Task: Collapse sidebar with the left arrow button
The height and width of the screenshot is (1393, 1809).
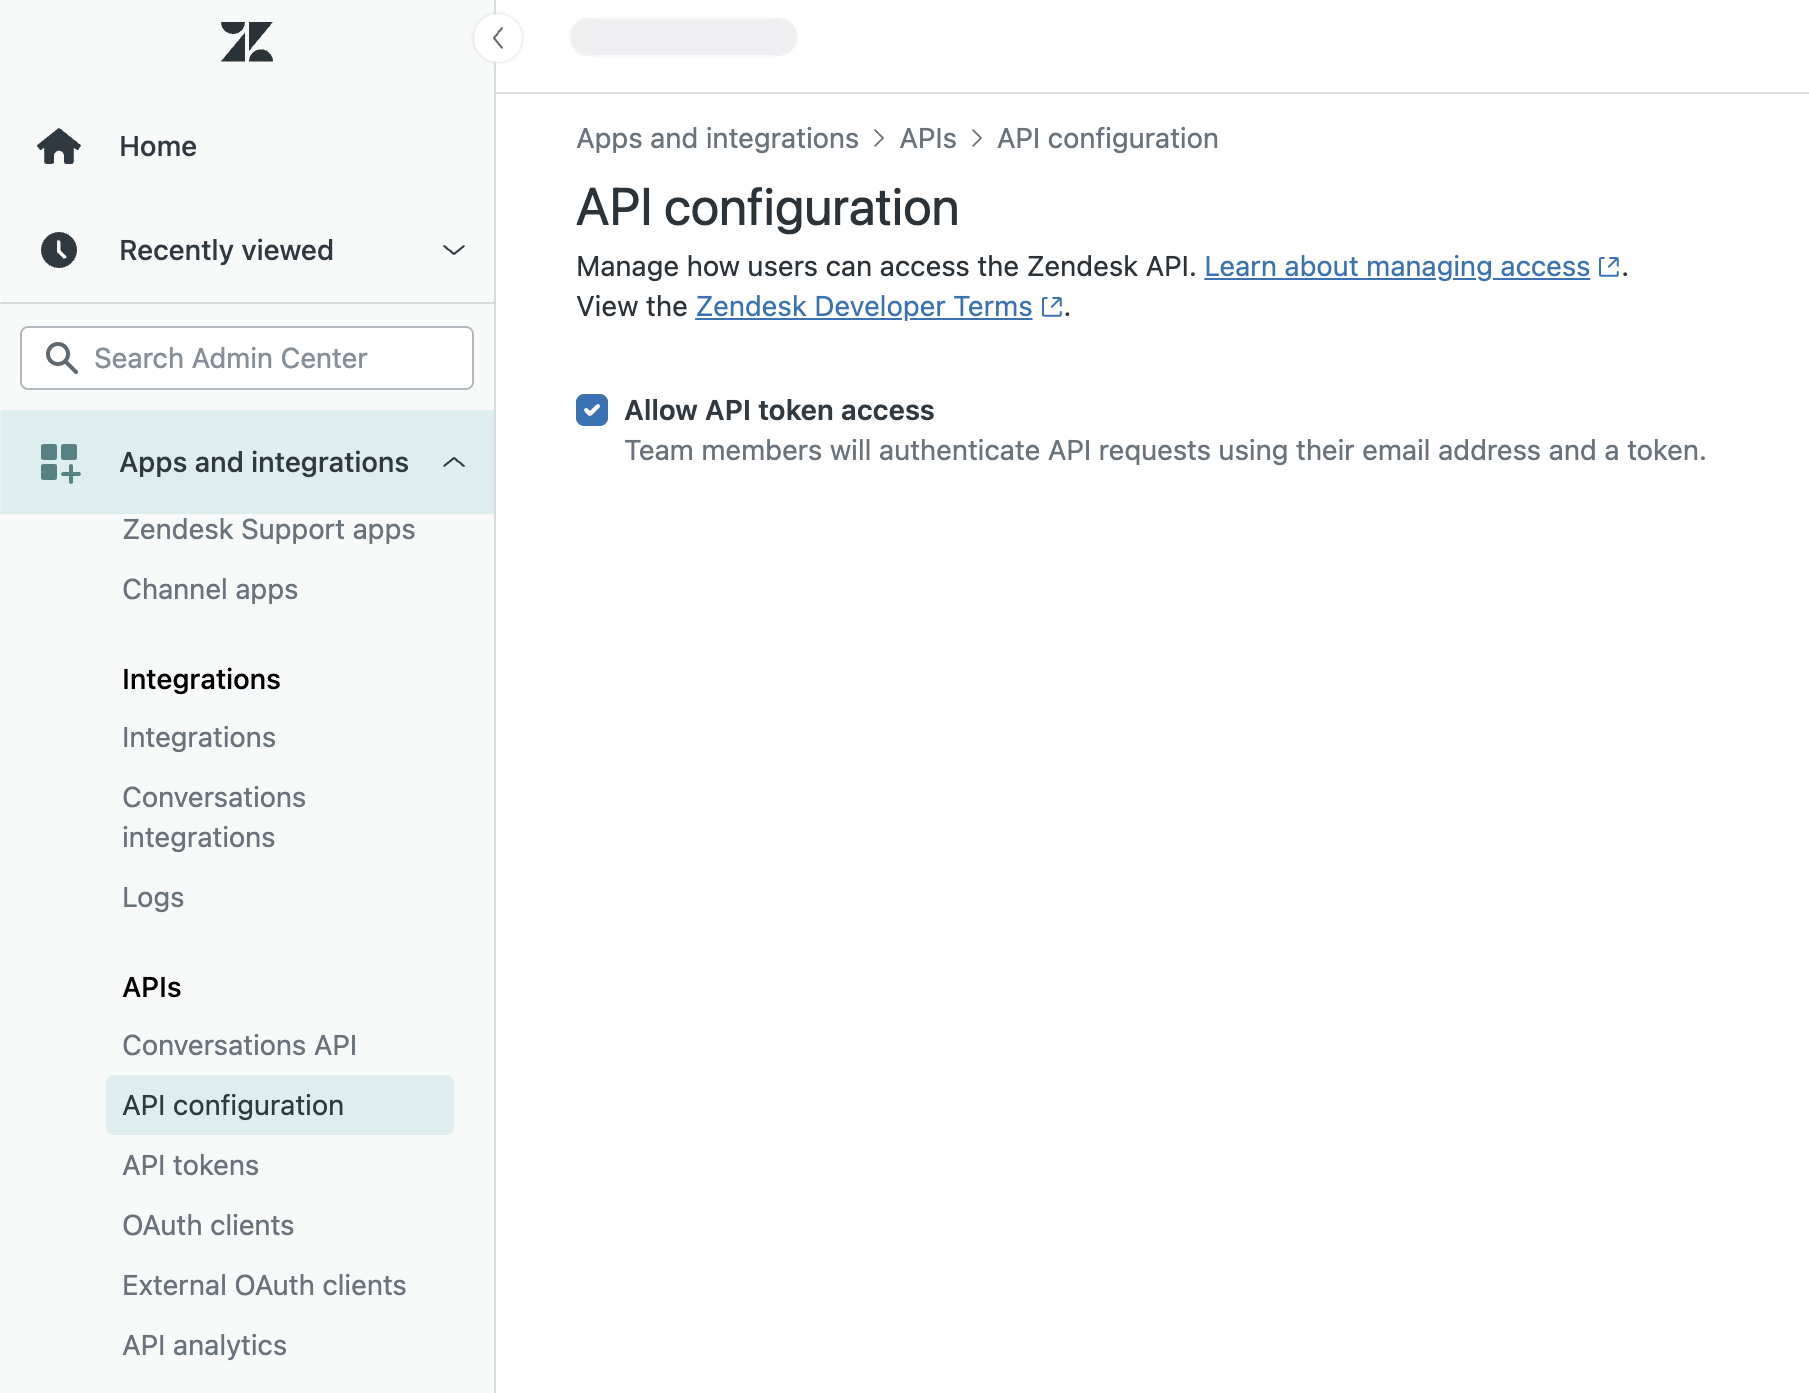Action: (x=498, y=38)
